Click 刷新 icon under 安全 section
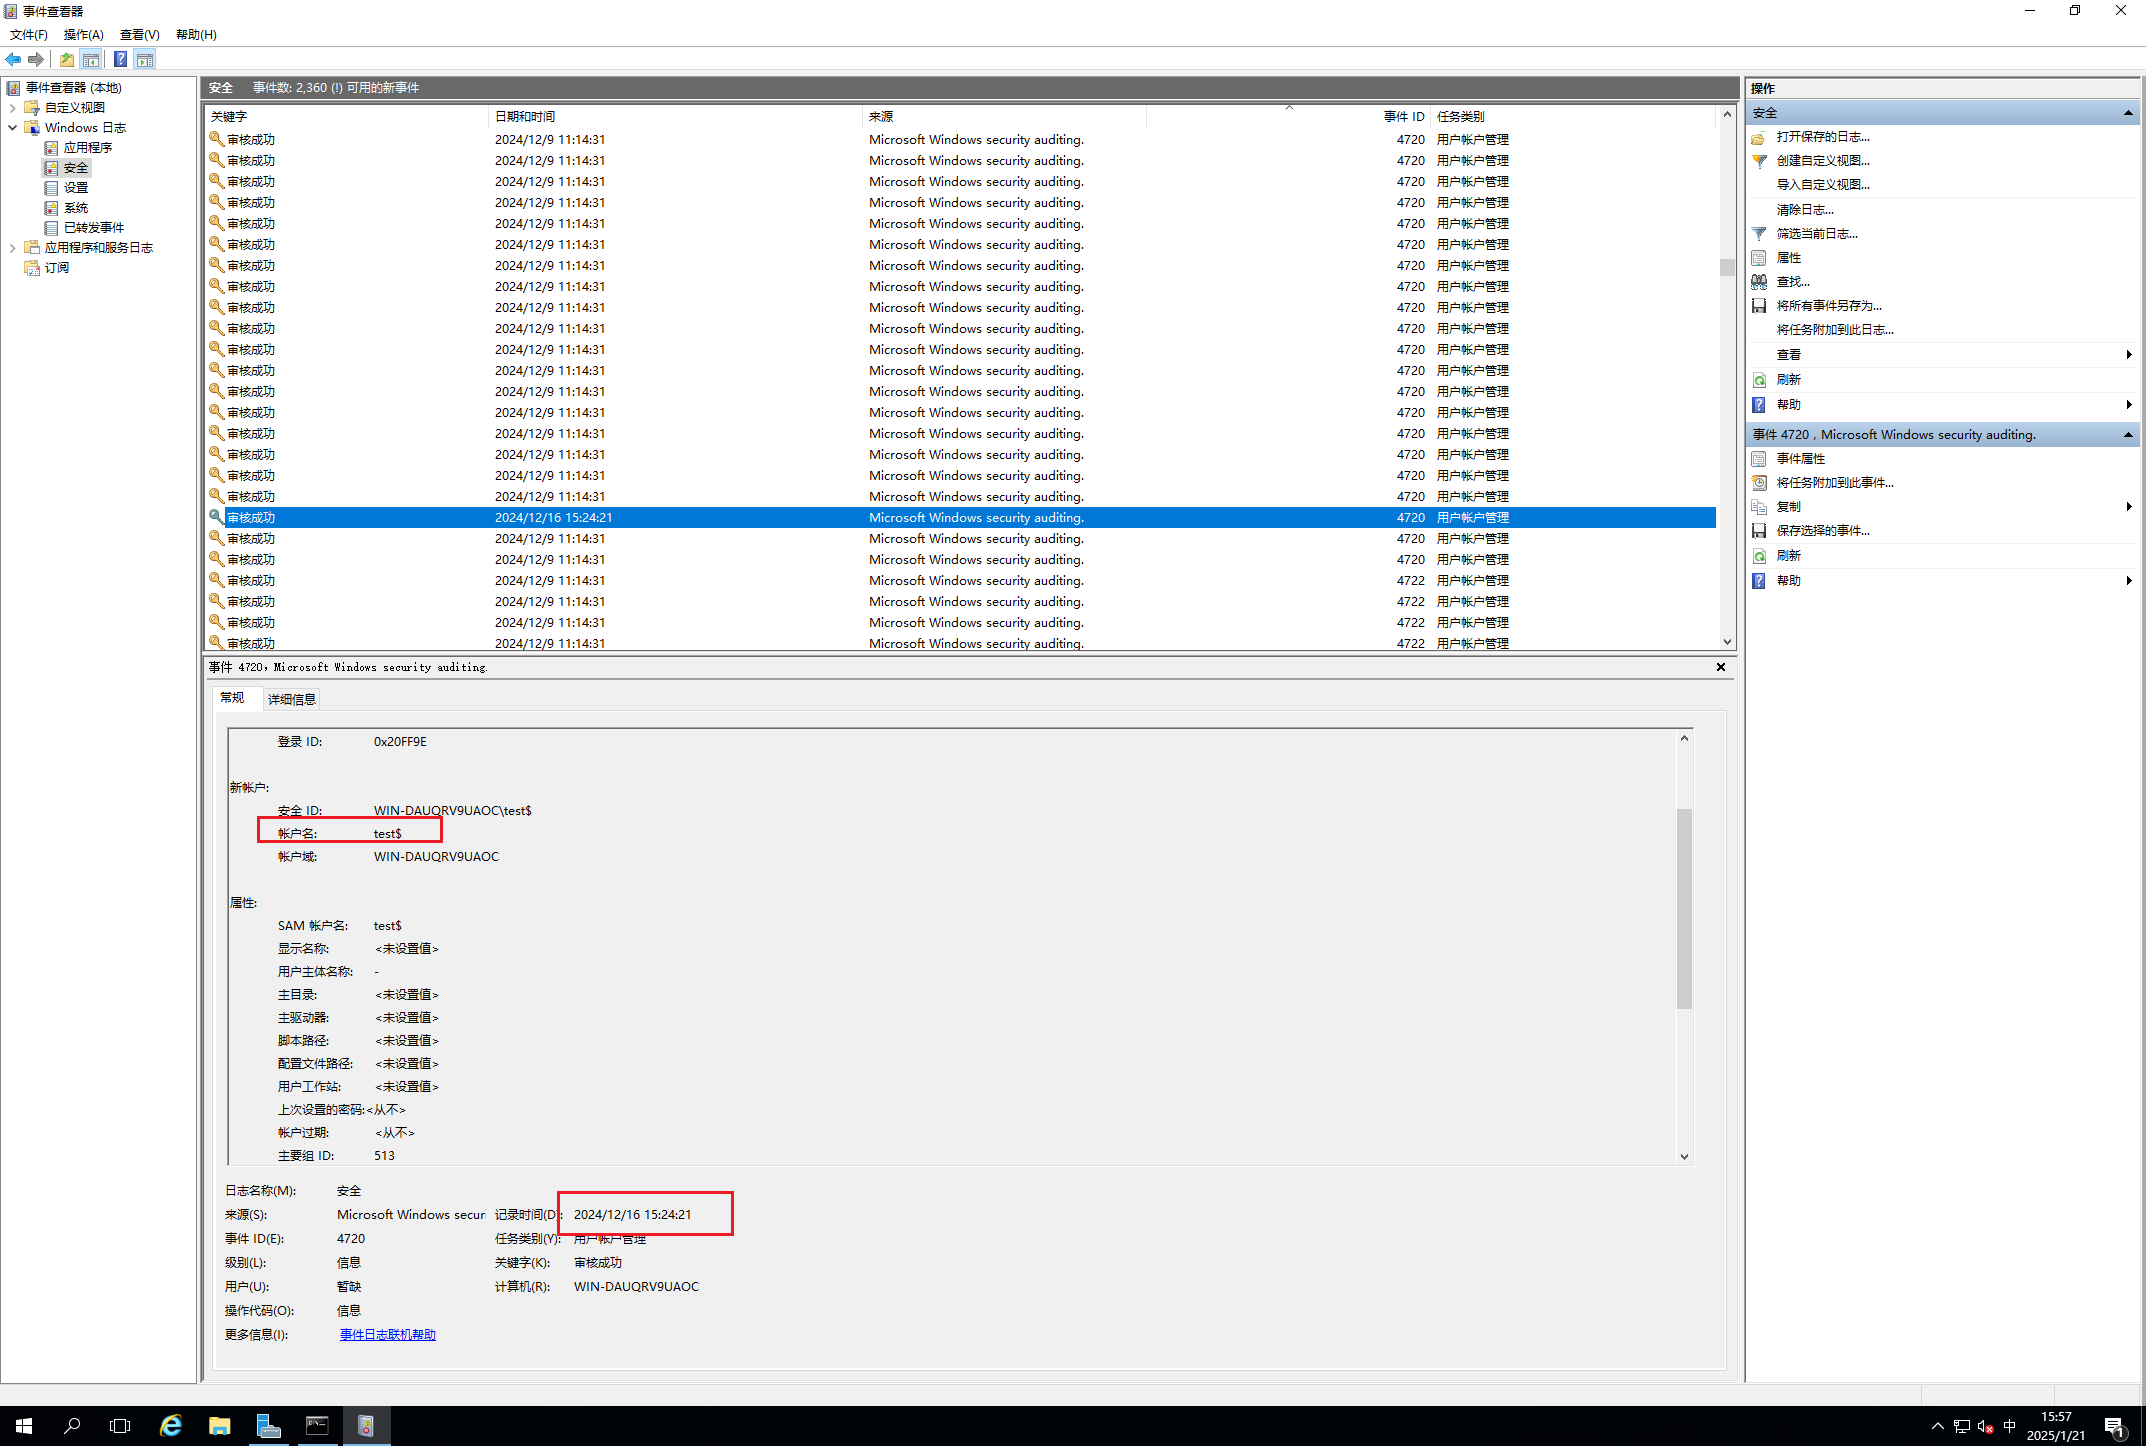 (x=1759, y=380)
